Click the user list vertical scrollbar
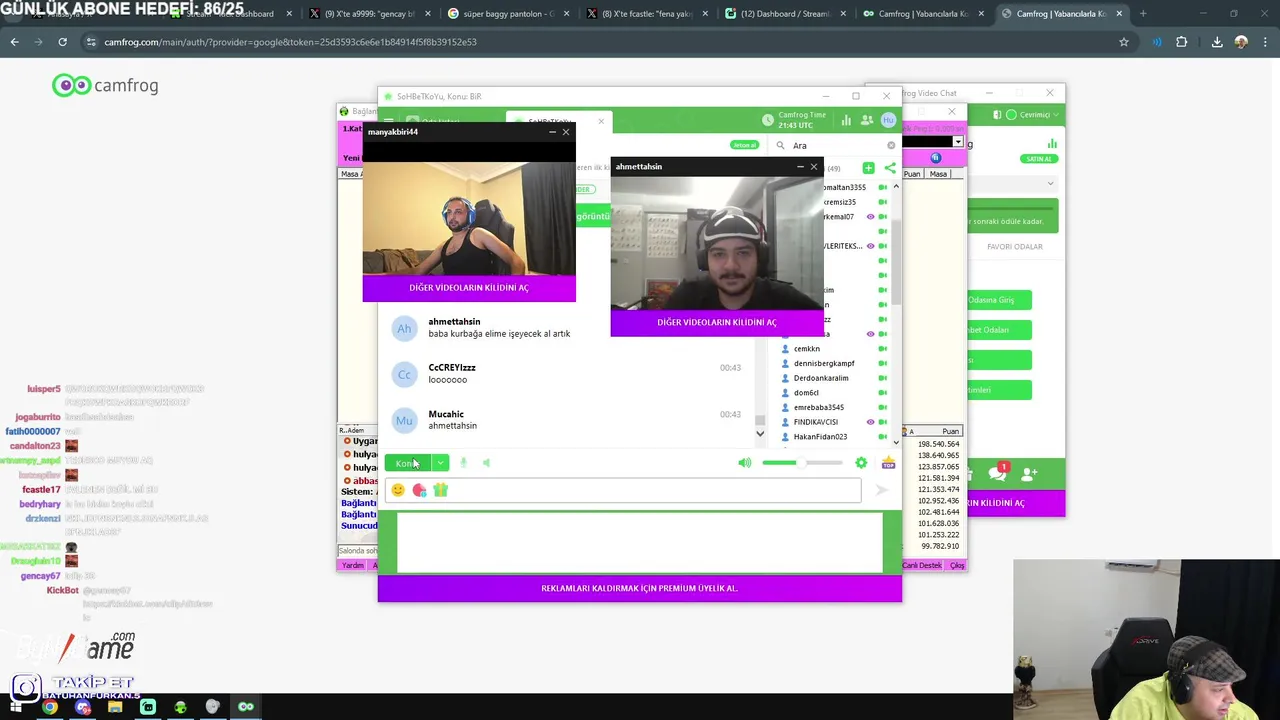 click(x=896, y=260)
